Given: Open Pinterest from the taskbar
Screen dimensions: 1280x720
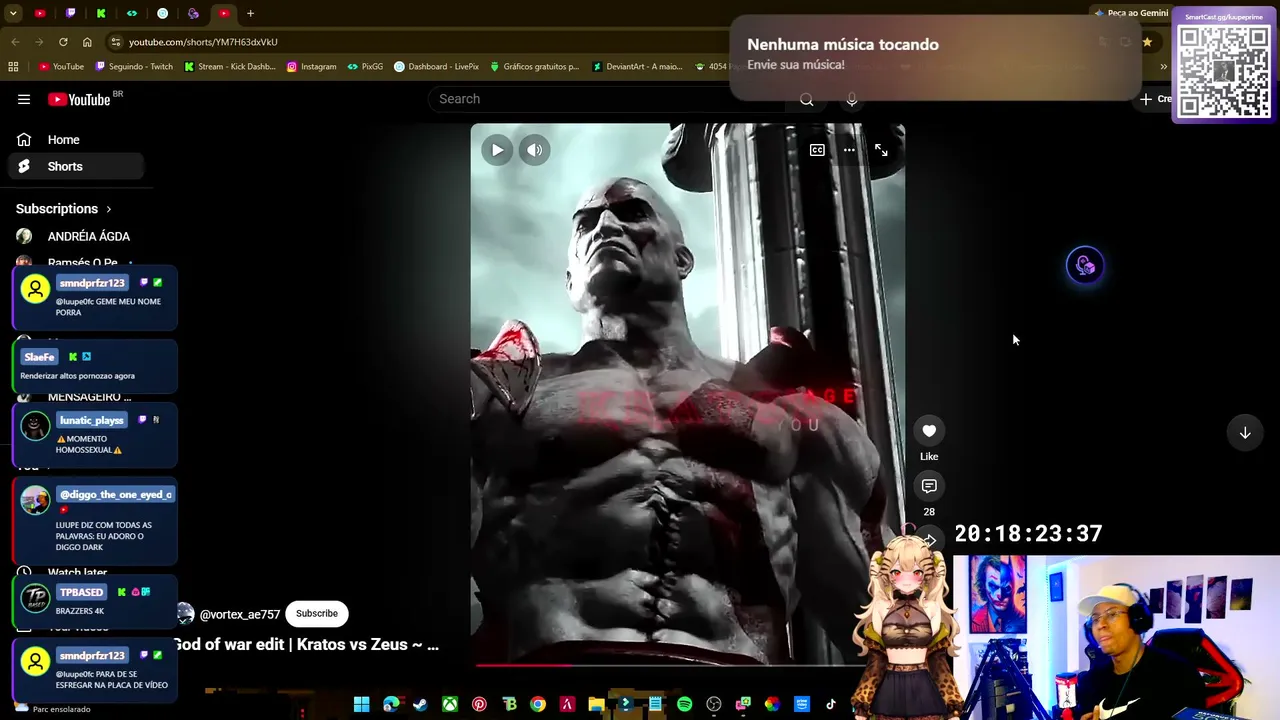Looking at the screenshot, I should (x=479, y=705).
